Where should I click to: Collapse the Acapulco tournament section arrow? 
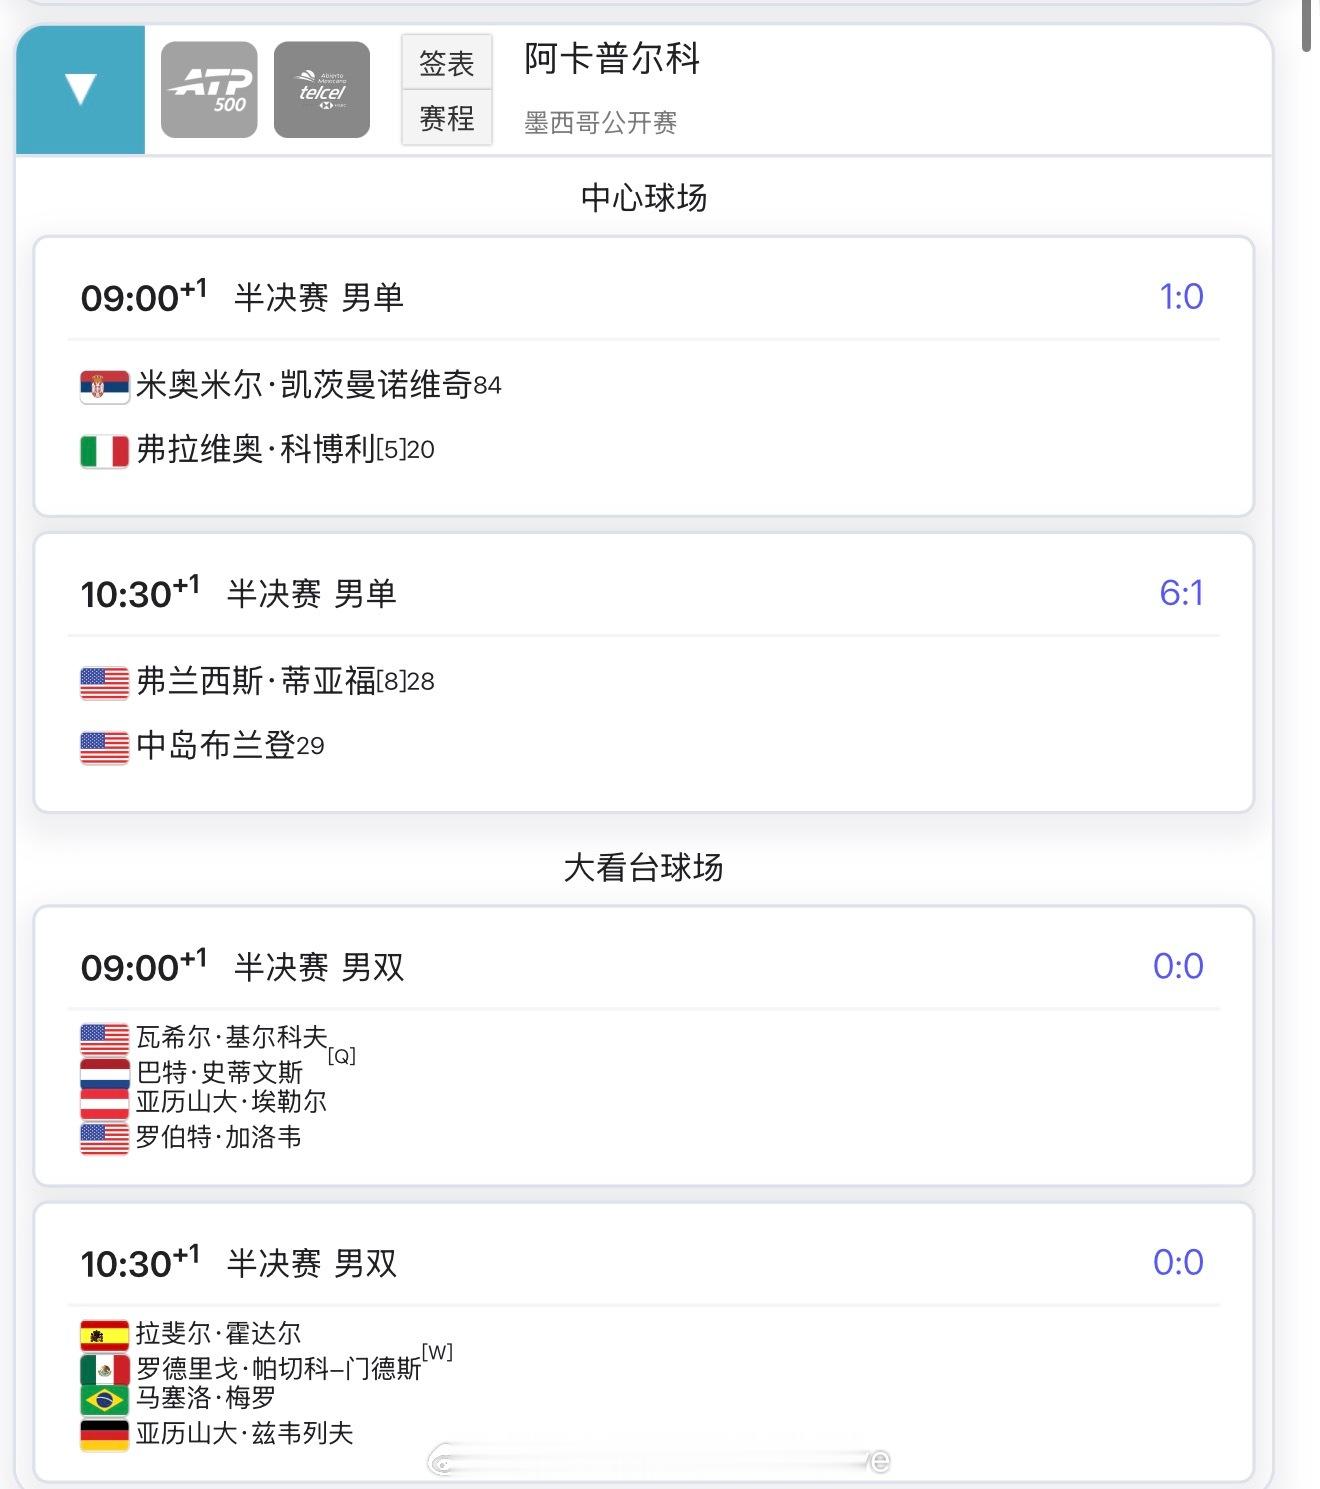coord(80,90)
